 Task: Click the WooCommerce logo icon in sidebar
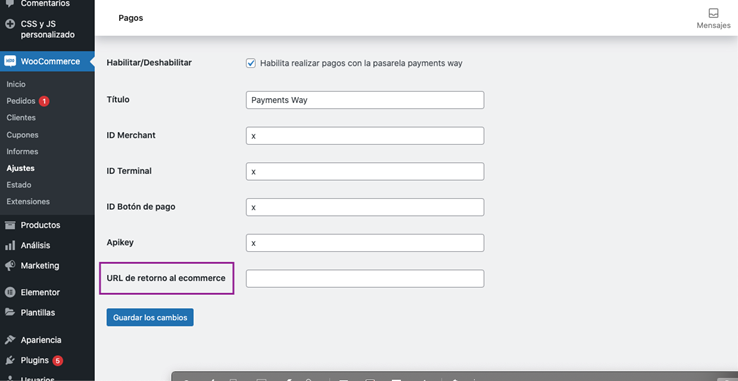[x=10, y=61]
